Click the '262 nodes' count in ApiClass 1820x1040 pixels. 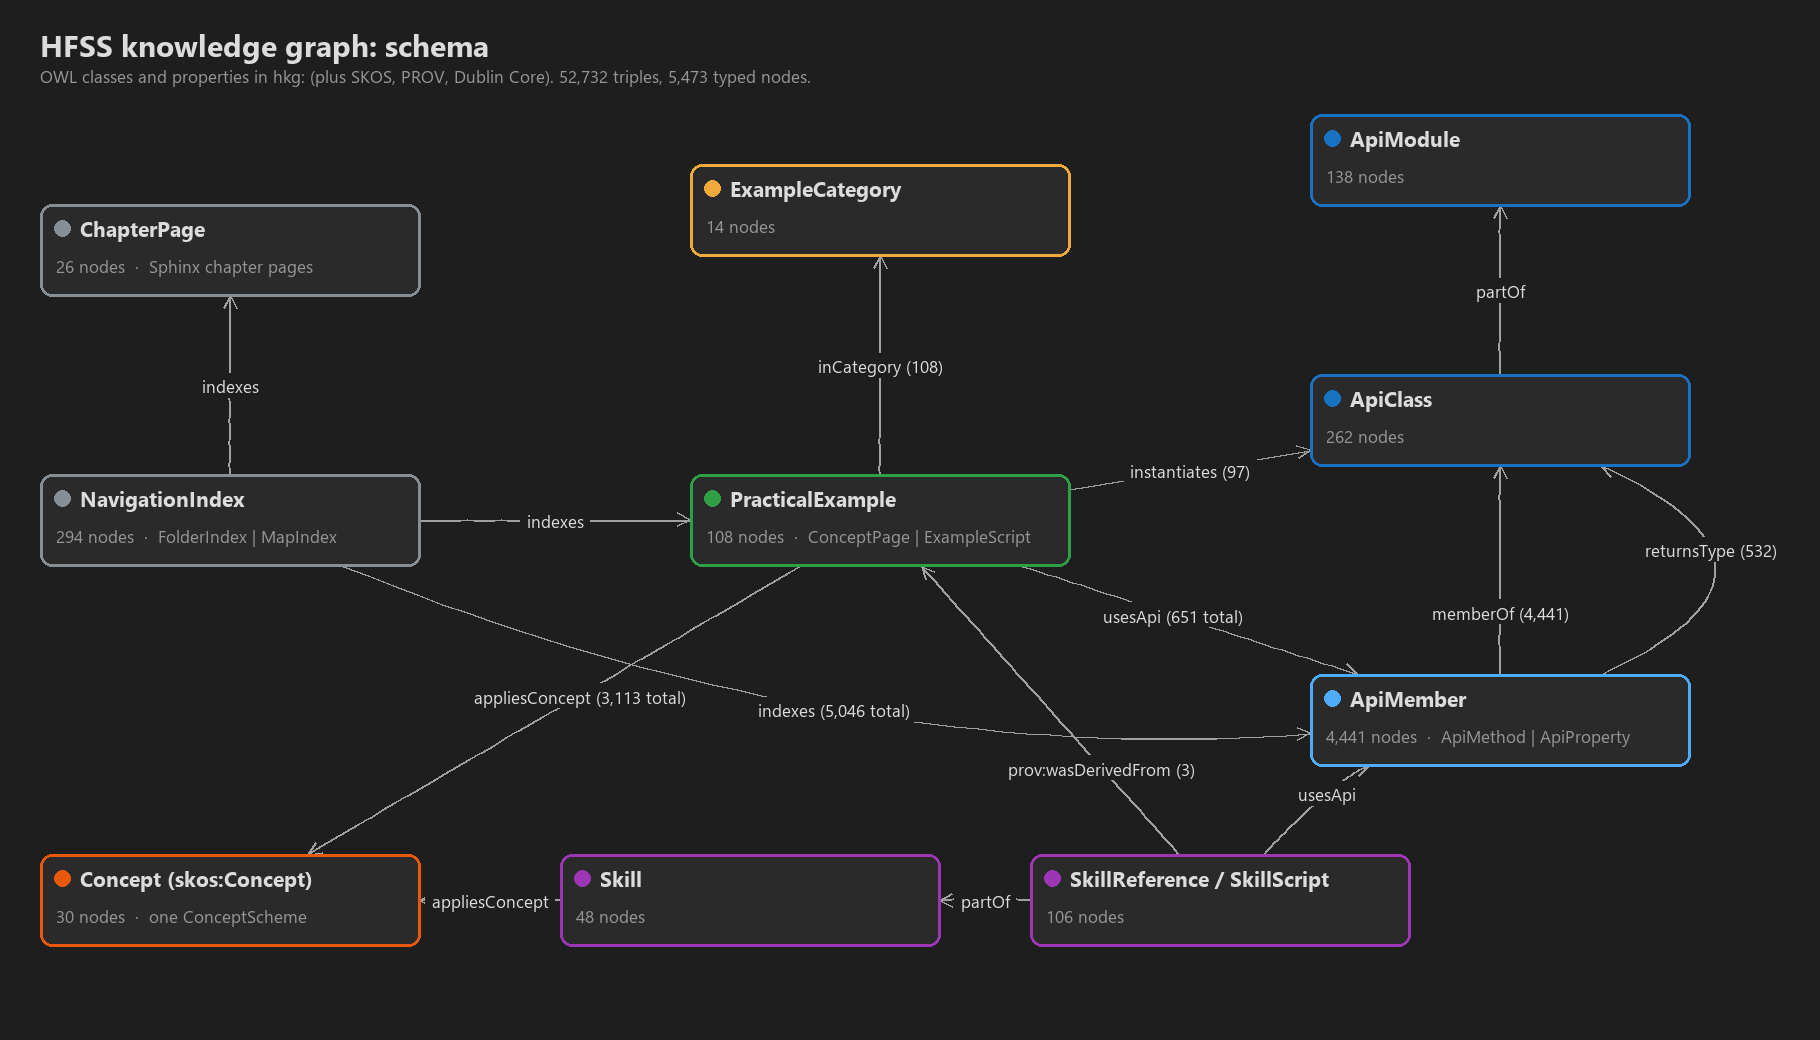click(x=1364, y=437)
